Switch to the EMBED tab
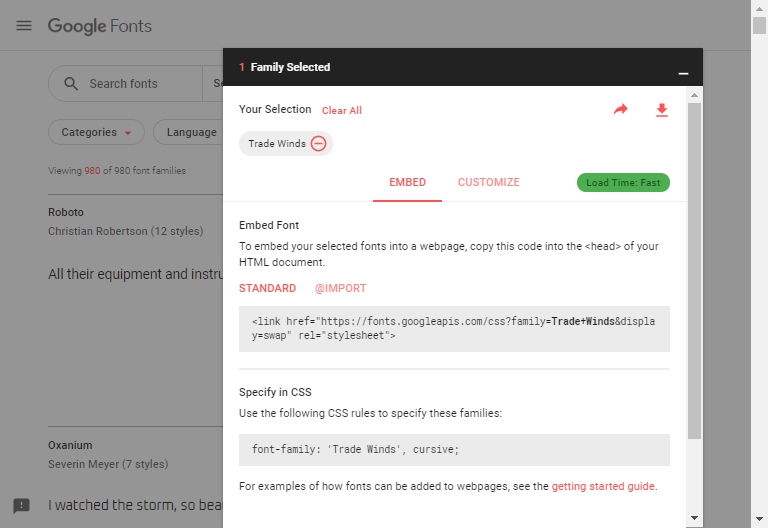The image size is (768, 528). [x=408, y=182]
